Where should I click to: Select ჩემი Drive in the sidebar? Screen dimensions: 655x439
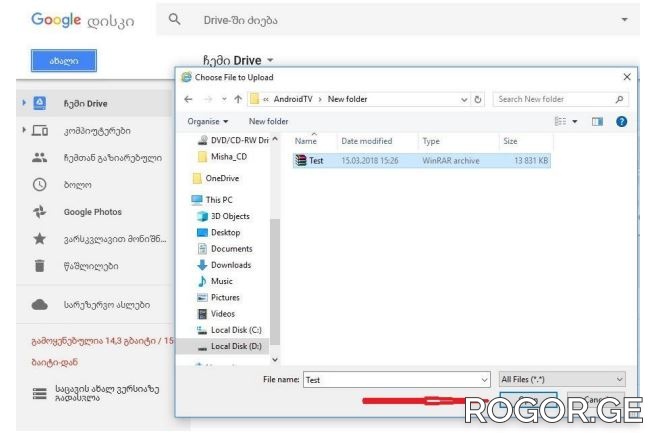(x=94, y=103)
